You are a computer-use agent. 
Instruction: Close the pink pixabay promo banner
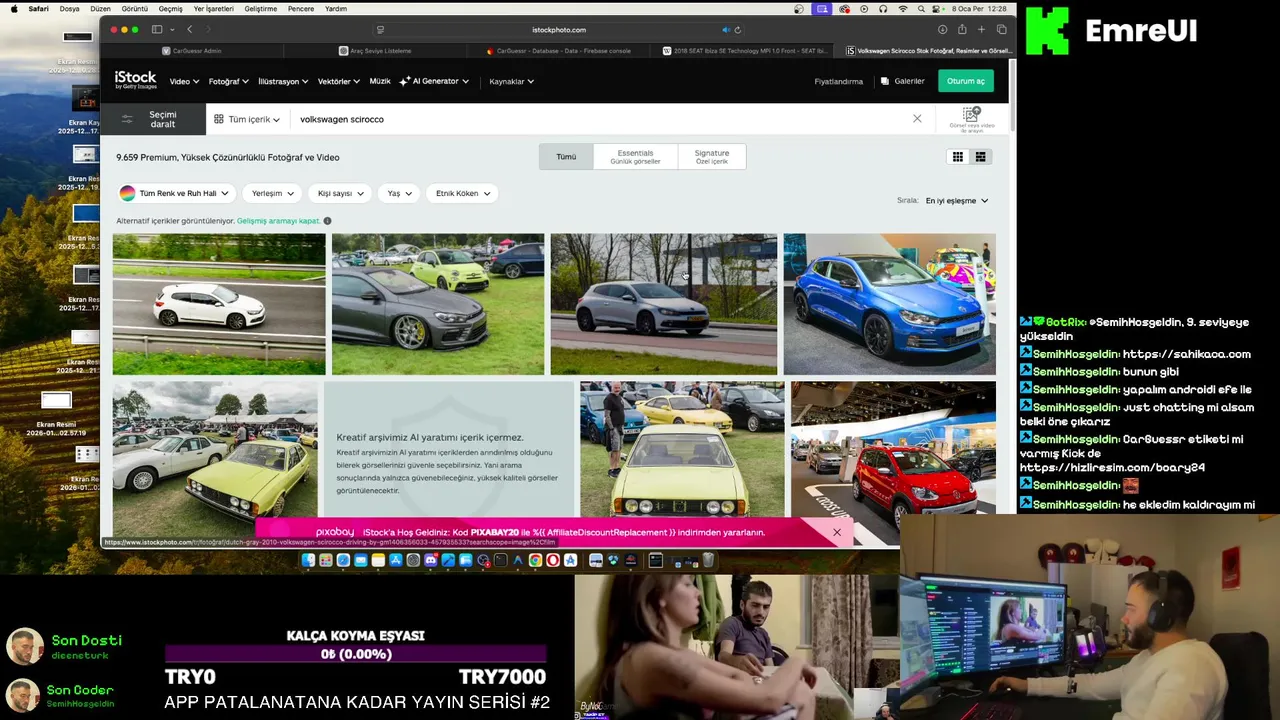[837, 532]
